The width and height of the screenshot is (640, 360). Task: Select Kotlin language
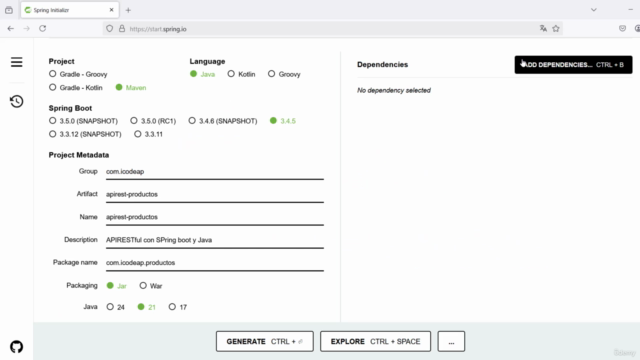(x=242, y=74)
